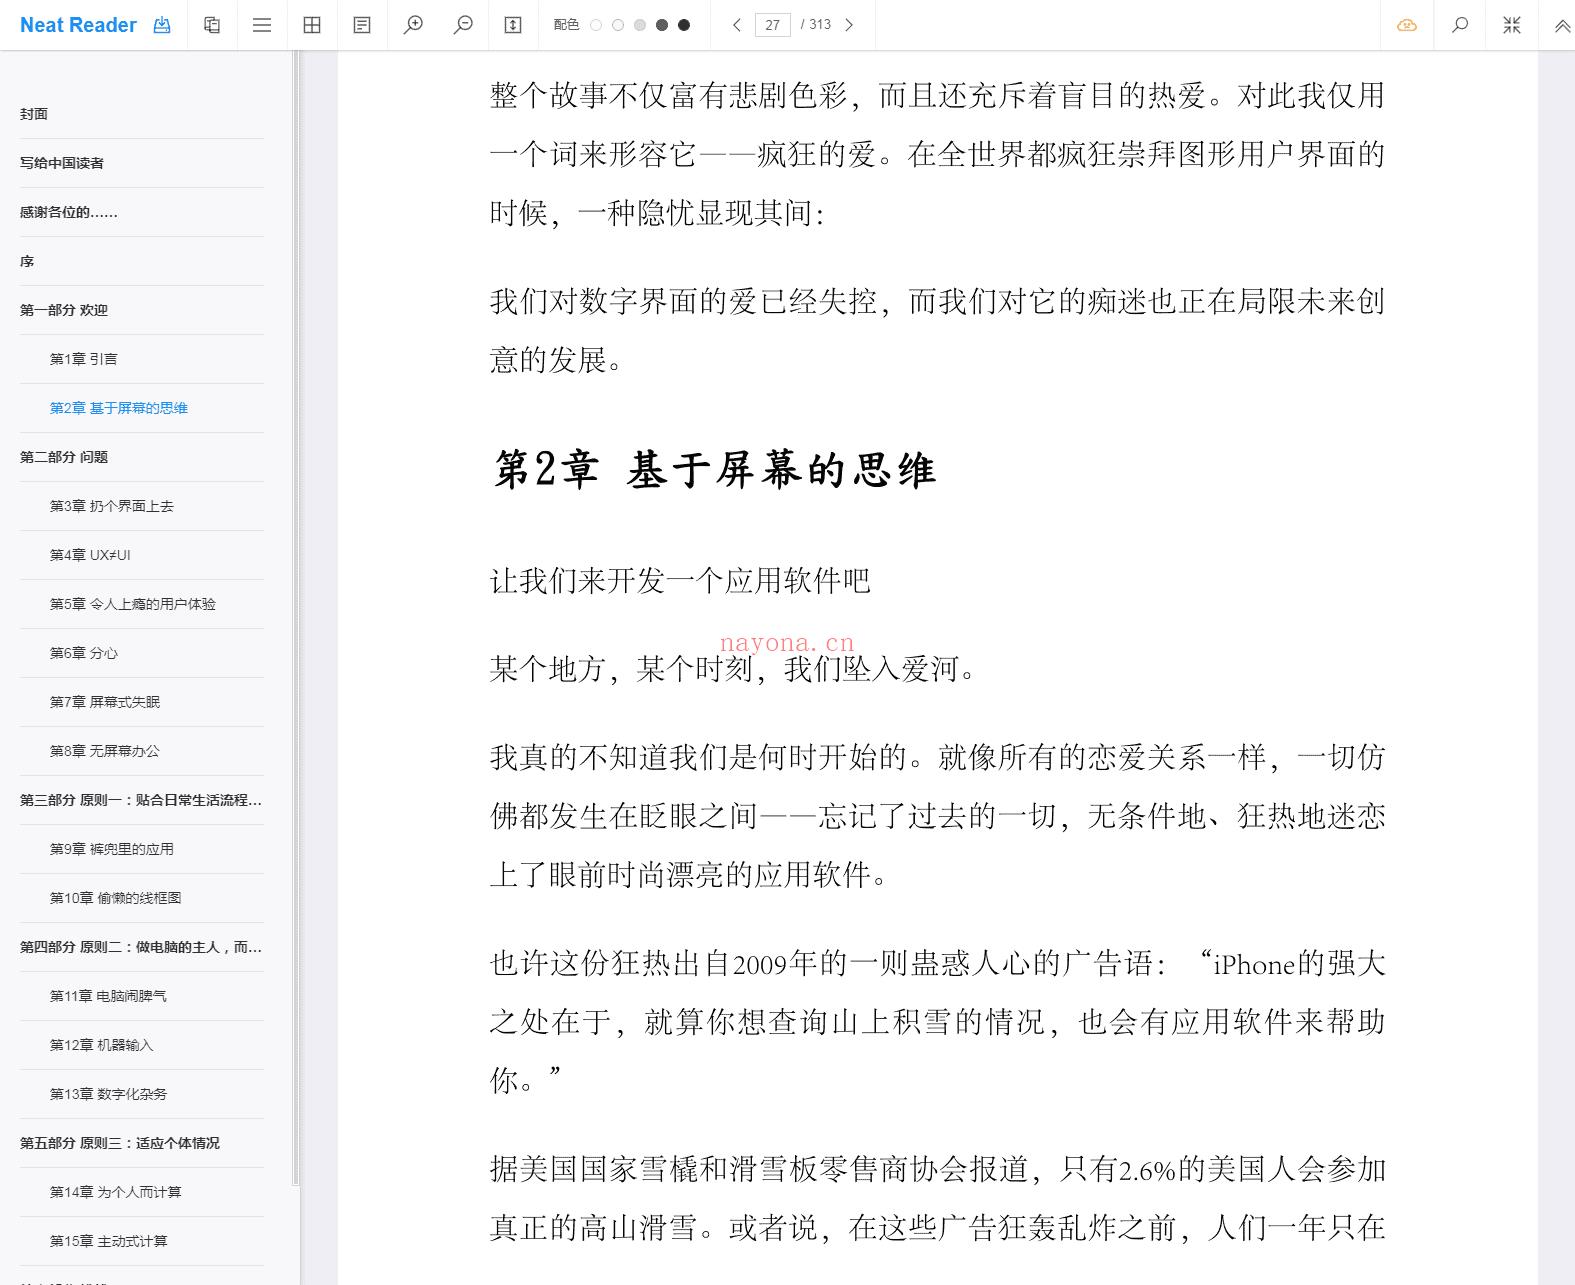The image size is (1575, 1285).
Task: Click the Neat Reader logo
Action: tap(78, 25)
